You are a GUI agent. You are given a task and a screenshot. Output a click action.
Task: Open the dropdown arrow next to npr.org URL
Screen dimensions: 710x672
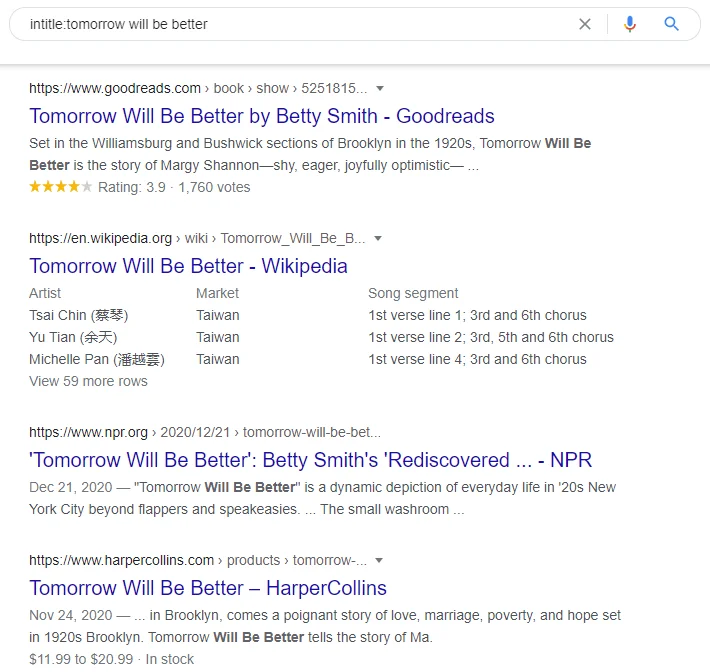click(x=393, y=432)
